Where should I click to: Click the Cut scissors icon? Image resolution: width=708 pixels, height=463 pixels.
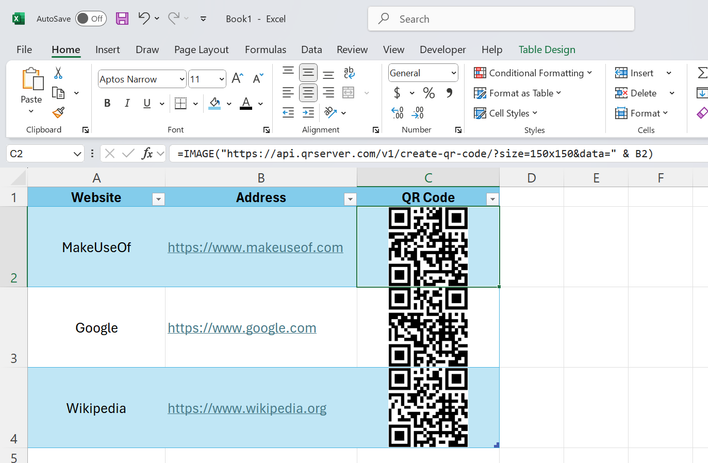pyautogui.click(x=58, y=73)
